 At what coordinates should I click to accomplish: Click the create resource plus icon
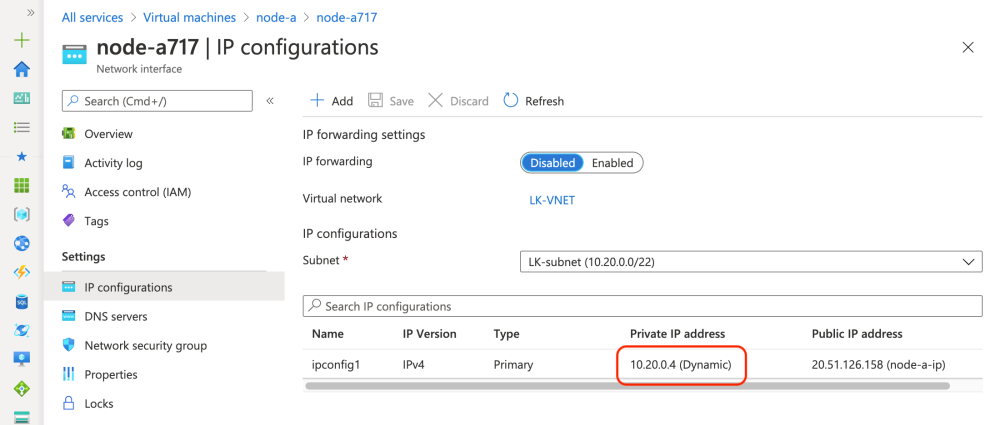tap(21, 41)
